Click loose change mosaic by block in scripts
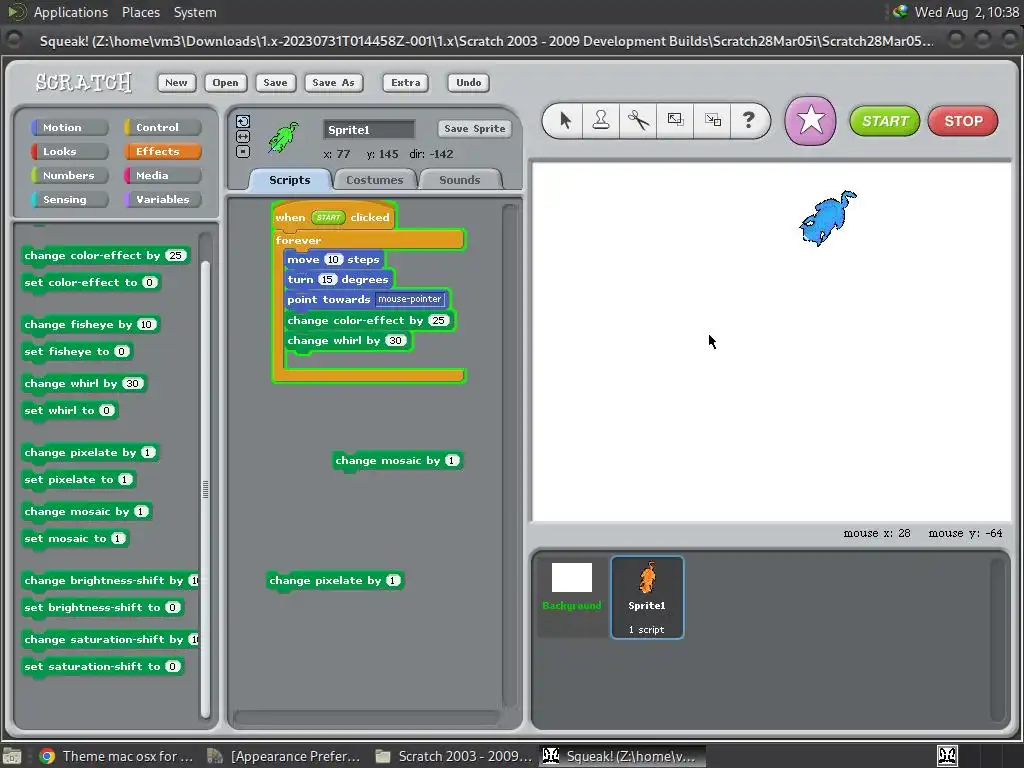The height and width of the screenshot is (768, 1024). click(397, 461)
